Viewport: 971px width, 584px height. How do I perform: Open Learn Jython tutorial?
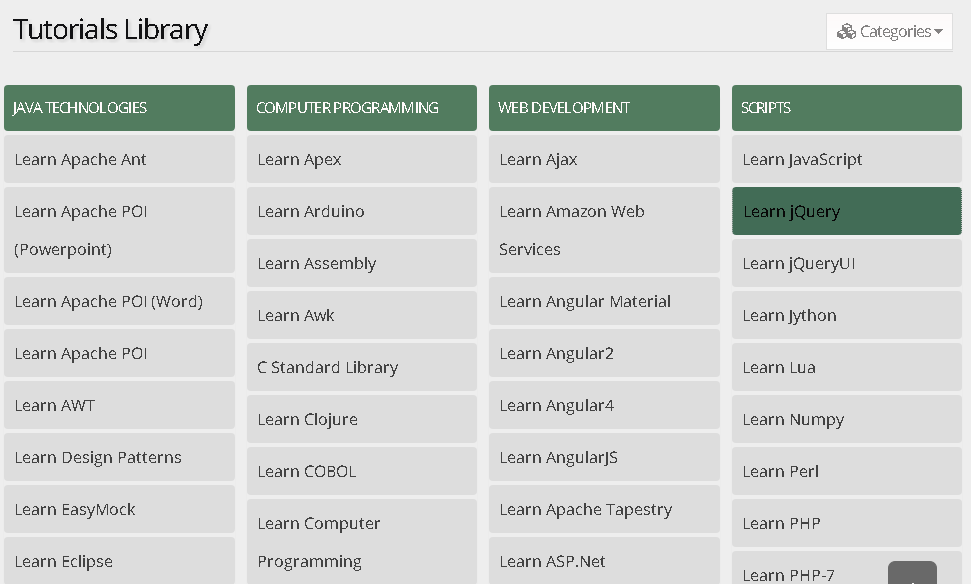click(847, 315)
